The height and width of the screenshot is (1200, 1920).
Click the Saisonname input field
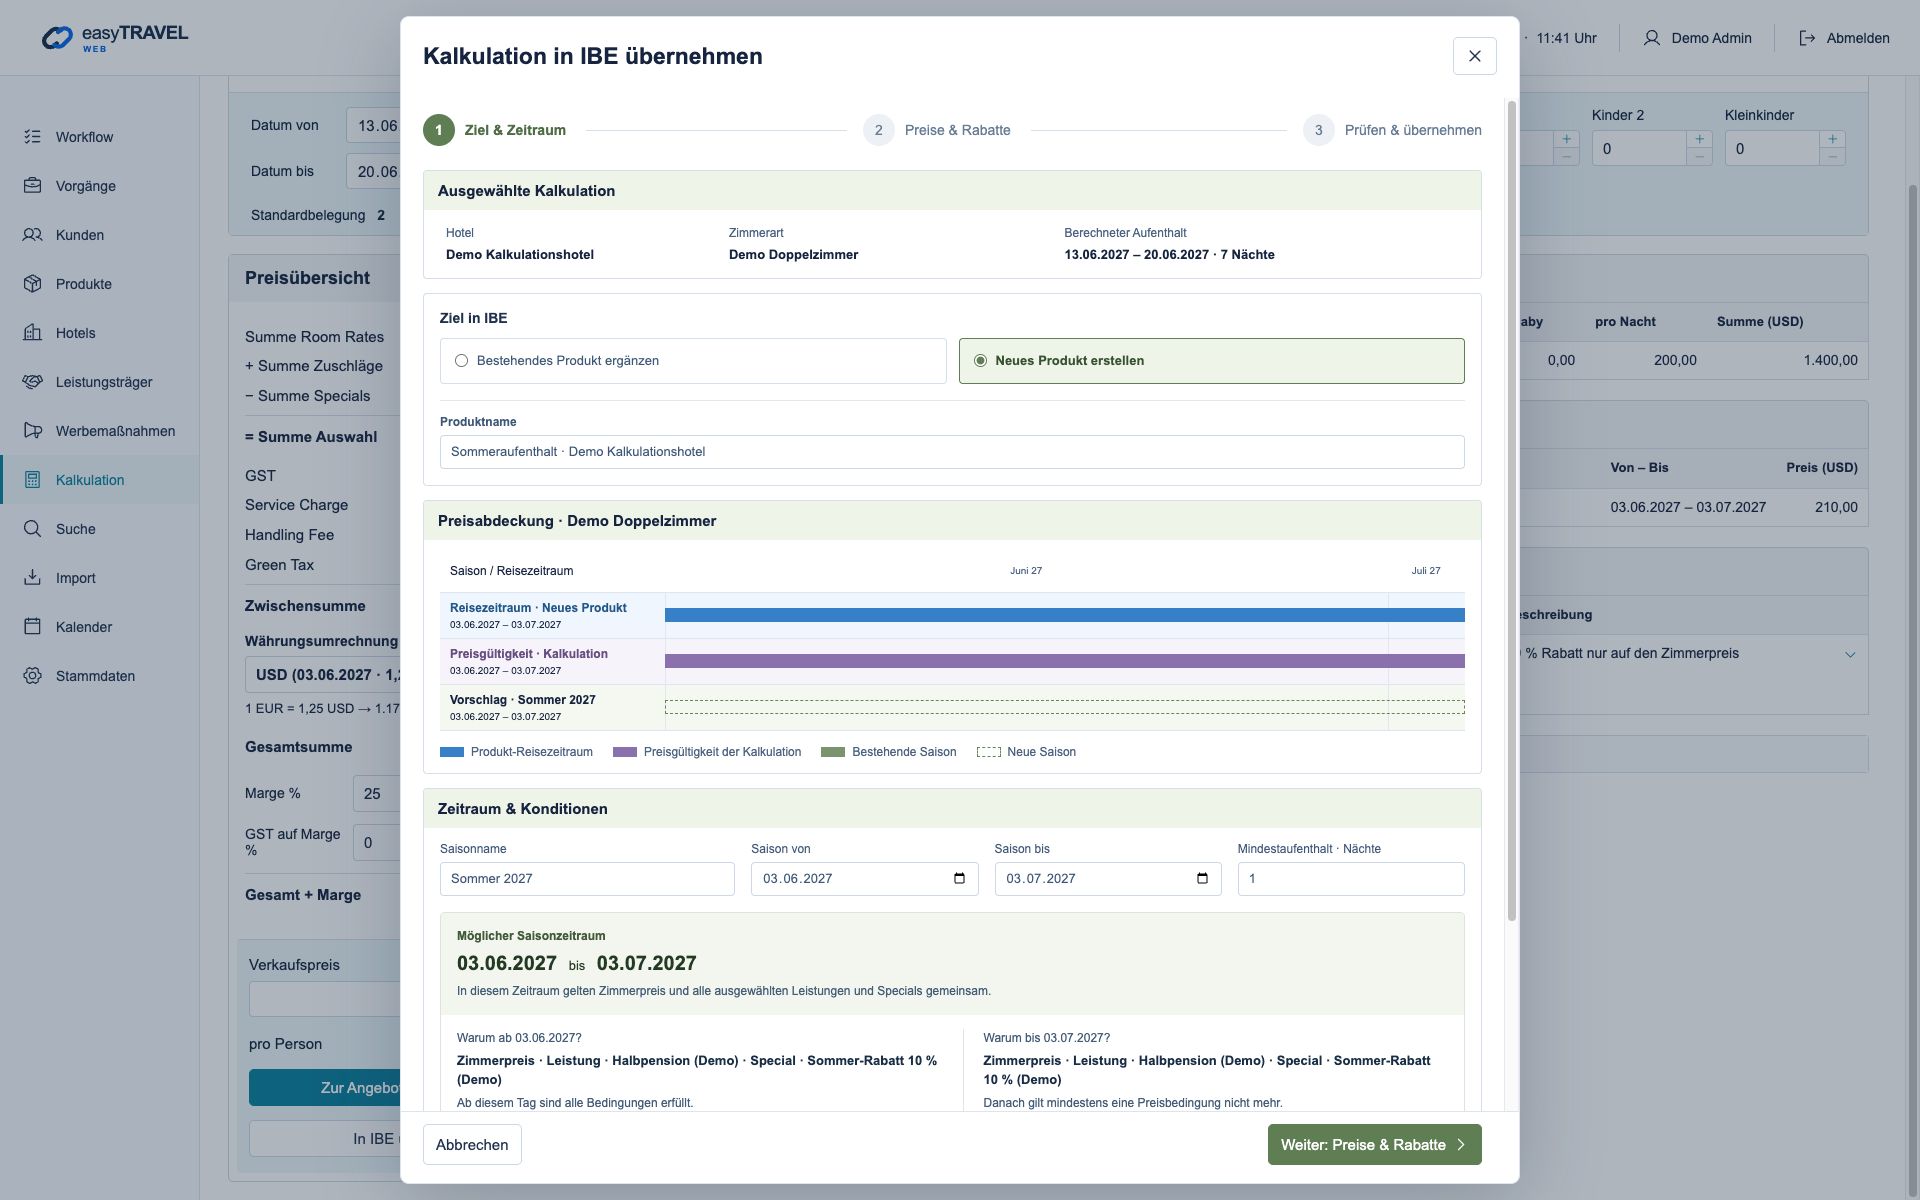click(587, 879)
